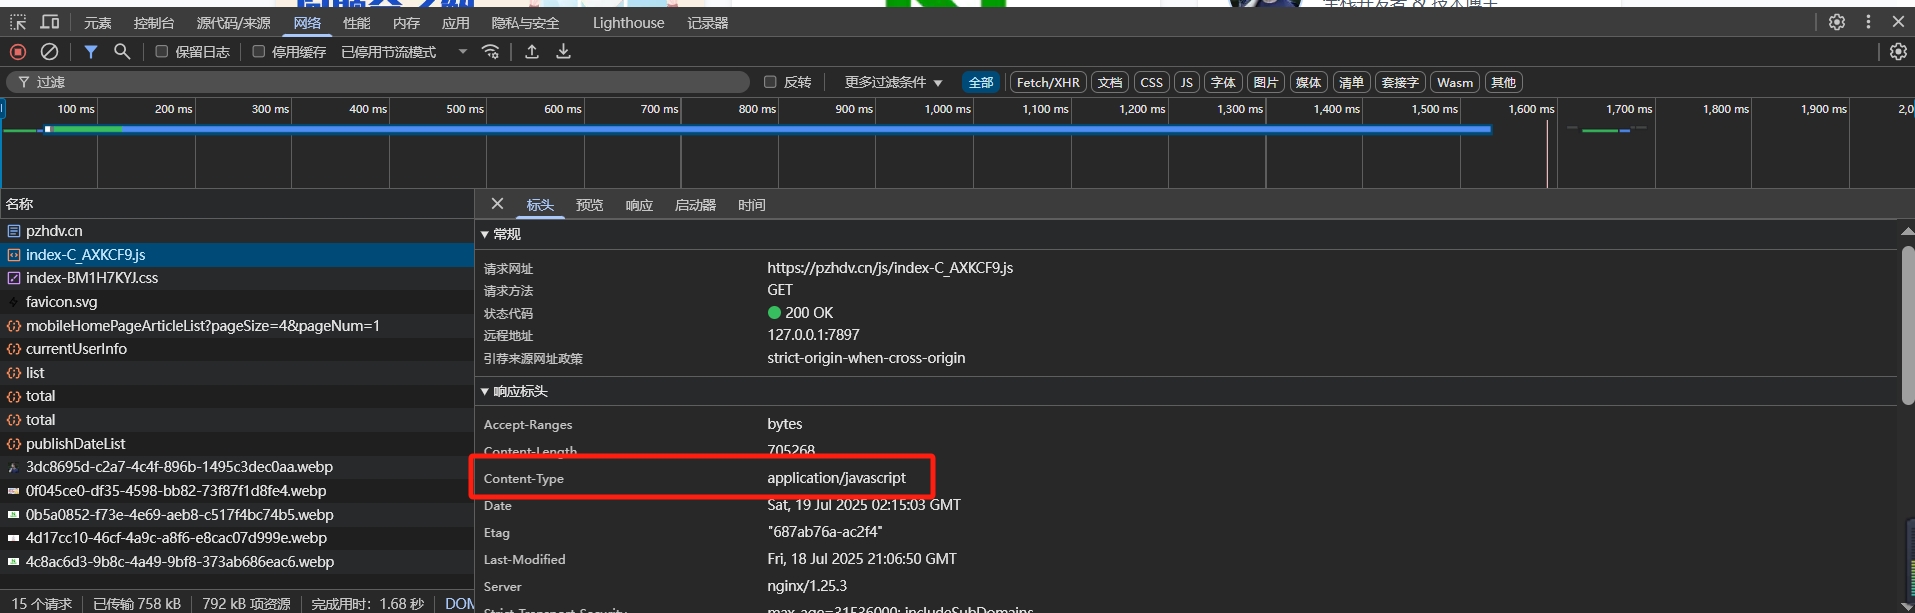Switch to the 控制台 panel tab
This screenshot has width=1915, height=613.
tap(154, 23)
